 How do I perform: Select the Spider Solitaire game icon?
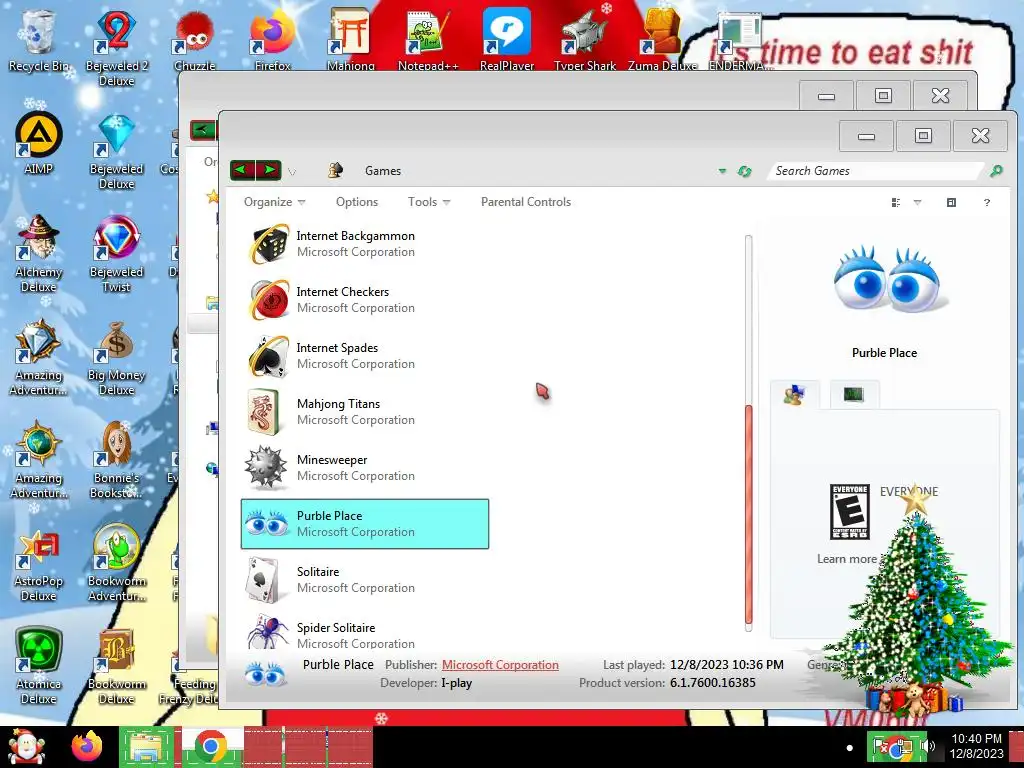tap(266, 632)
